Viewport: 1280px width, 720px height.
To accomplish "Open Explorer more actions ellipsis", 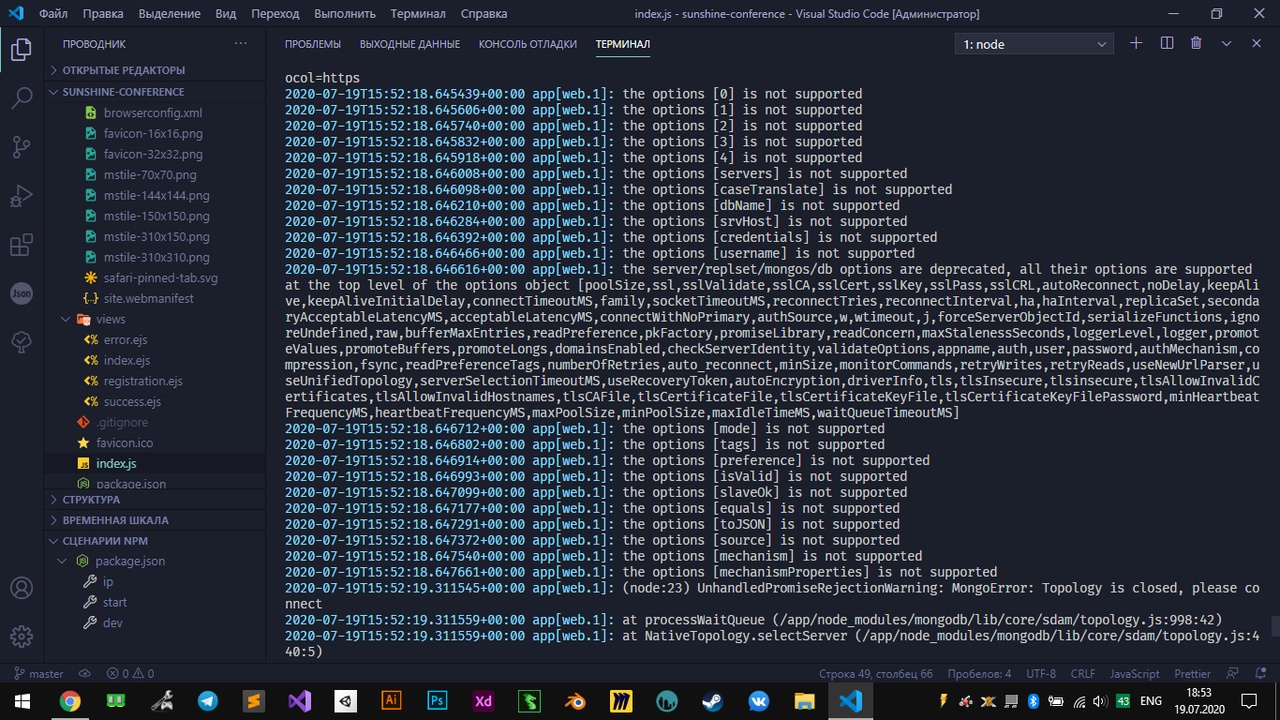I will (x=240, y=44).
